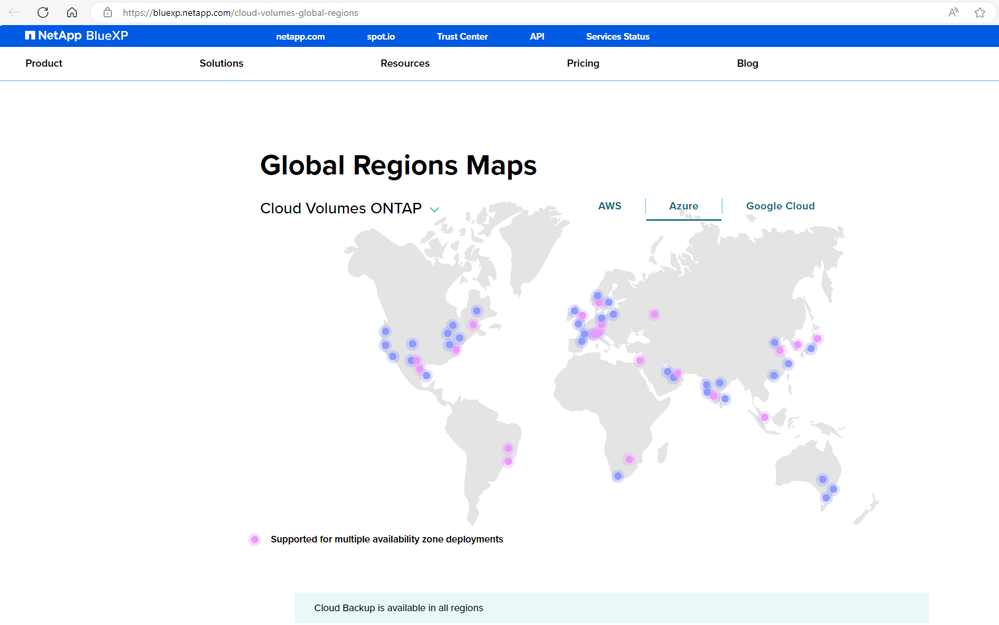Select the Google Cloud tab
This screenshot has width=999, height=625.
coord(780,206)
